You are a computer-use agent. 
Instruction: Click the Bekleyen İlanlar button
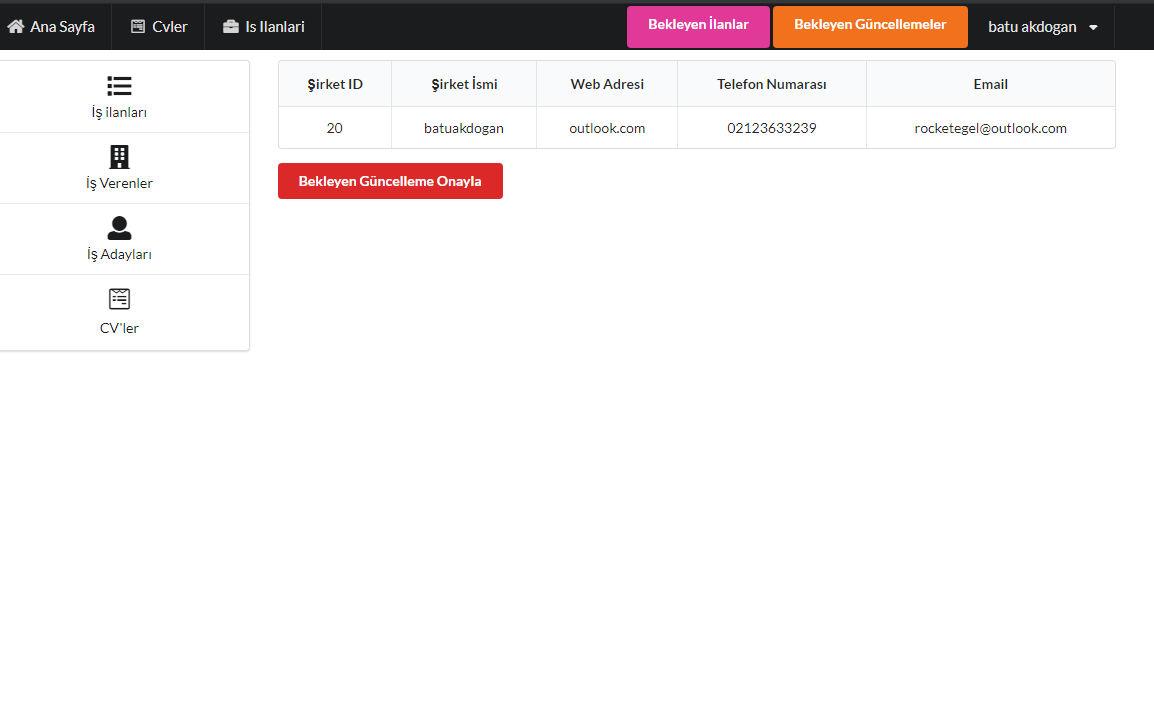tap(698, 26)
